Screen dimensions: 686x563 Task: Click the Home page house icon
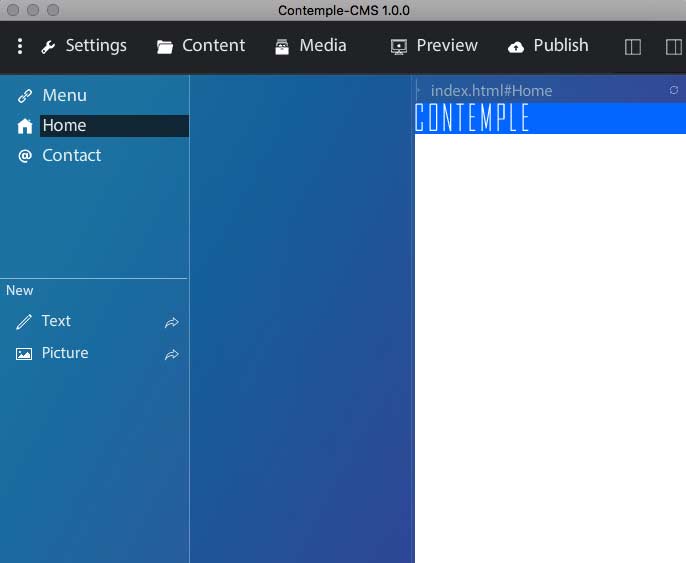coord(25,126)
